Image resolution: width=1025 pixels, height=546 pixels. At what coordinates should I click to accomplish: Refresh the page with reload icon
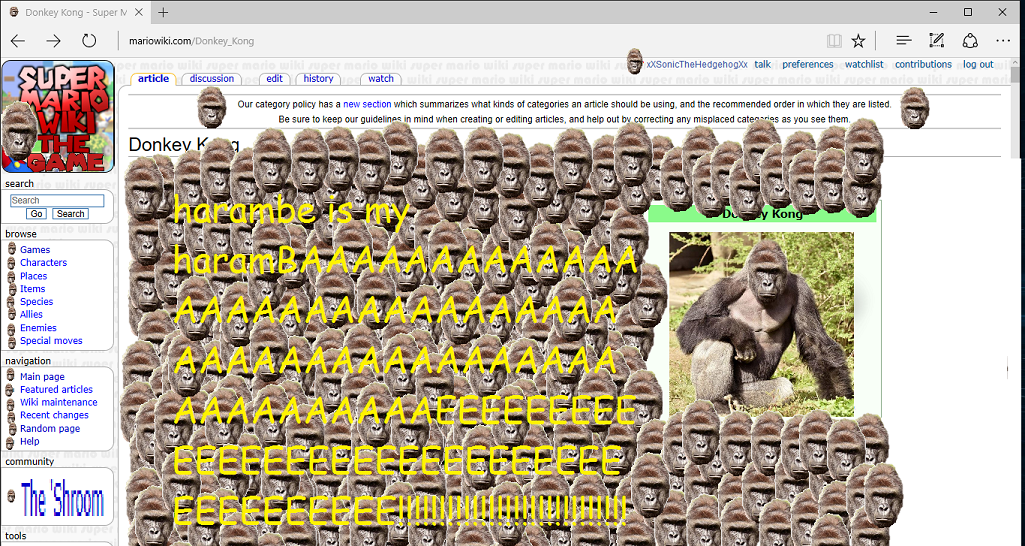pos(89,41)
